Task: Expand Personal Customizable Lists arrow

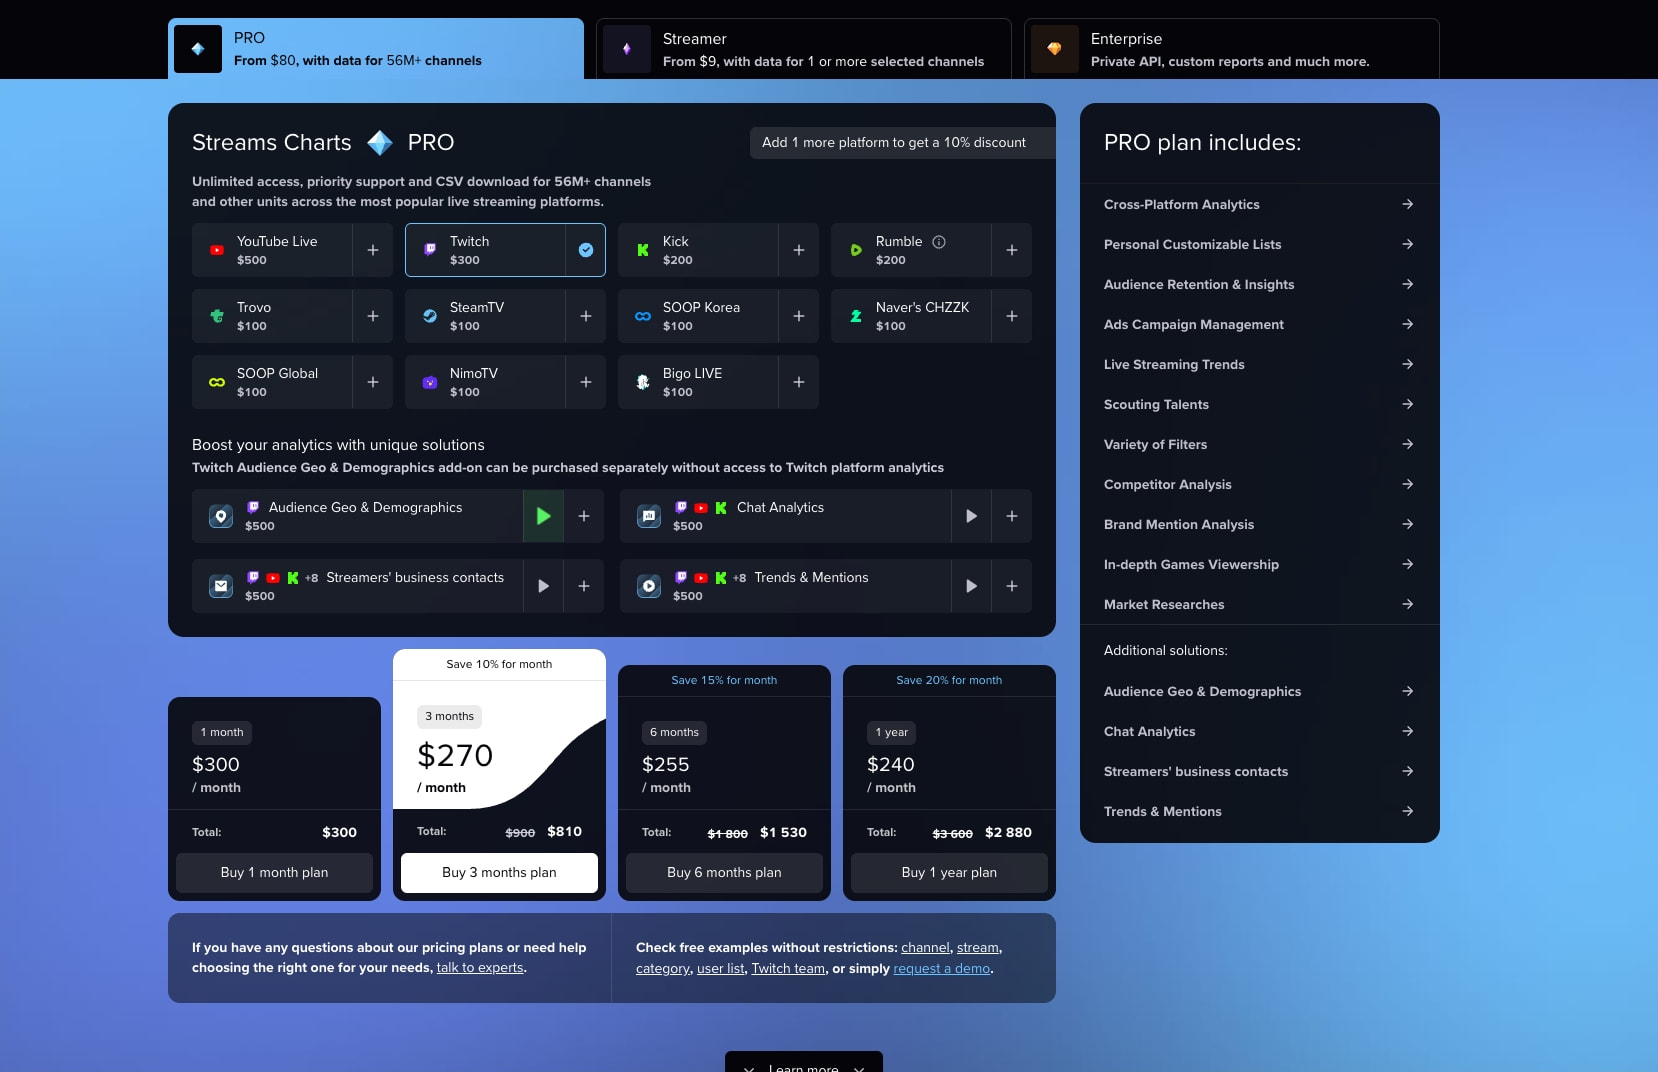Action: pyautogui.click(x=1408, y=244)
